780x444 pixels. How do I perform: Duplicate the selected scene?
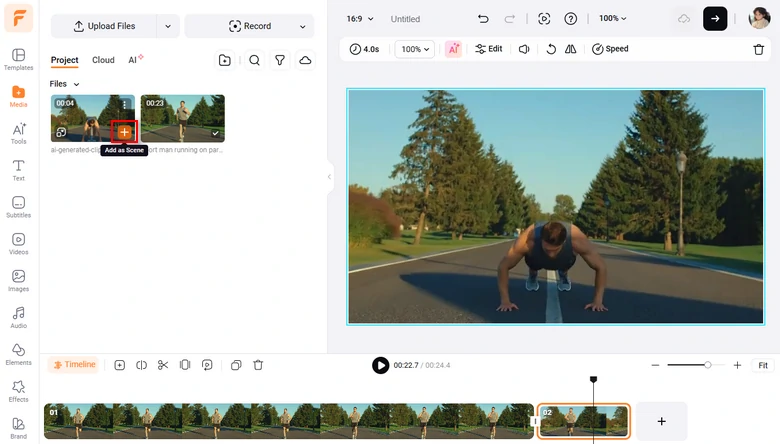pos(236,365)
